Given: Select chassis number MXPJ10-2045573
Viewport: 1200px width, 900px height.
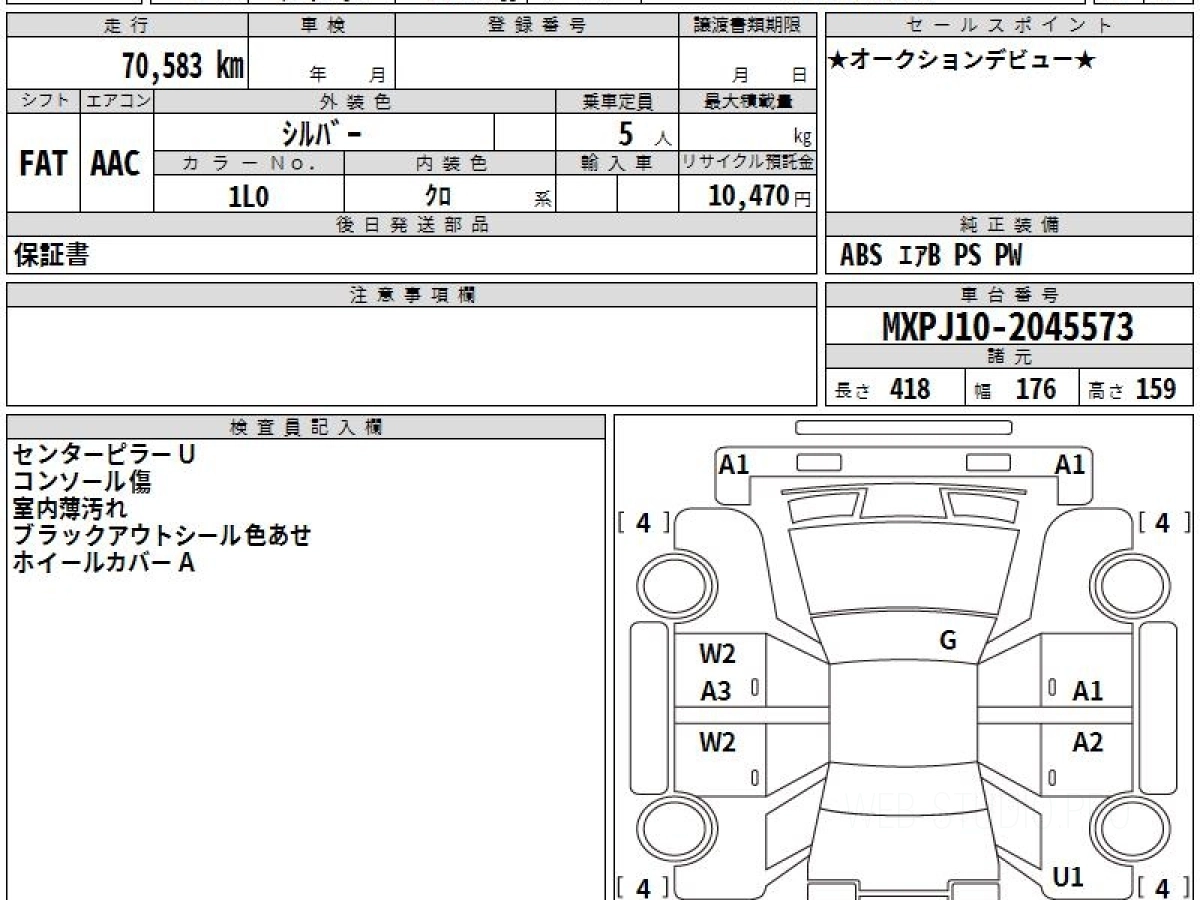Looking at the screenshot, I should (x=1008, y=326).
